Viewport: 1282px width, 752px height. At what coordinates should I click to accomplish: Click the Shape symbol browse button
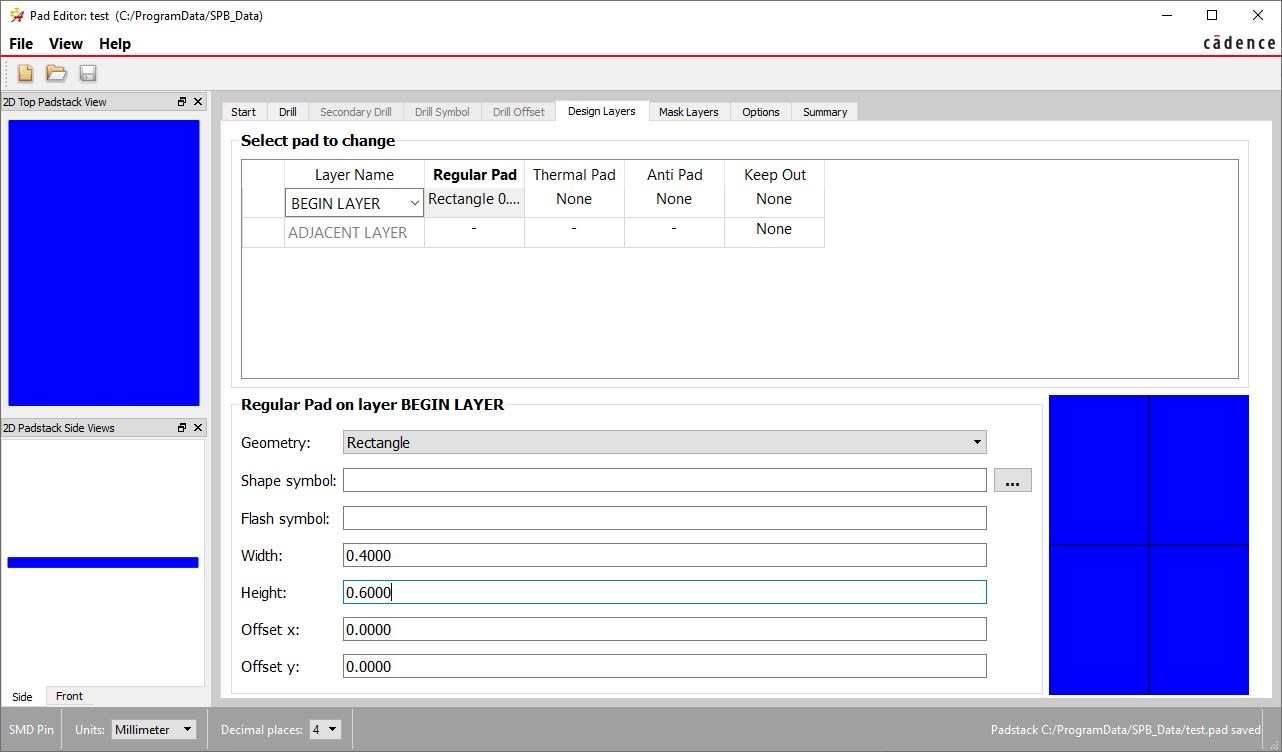click(1012, 481)
